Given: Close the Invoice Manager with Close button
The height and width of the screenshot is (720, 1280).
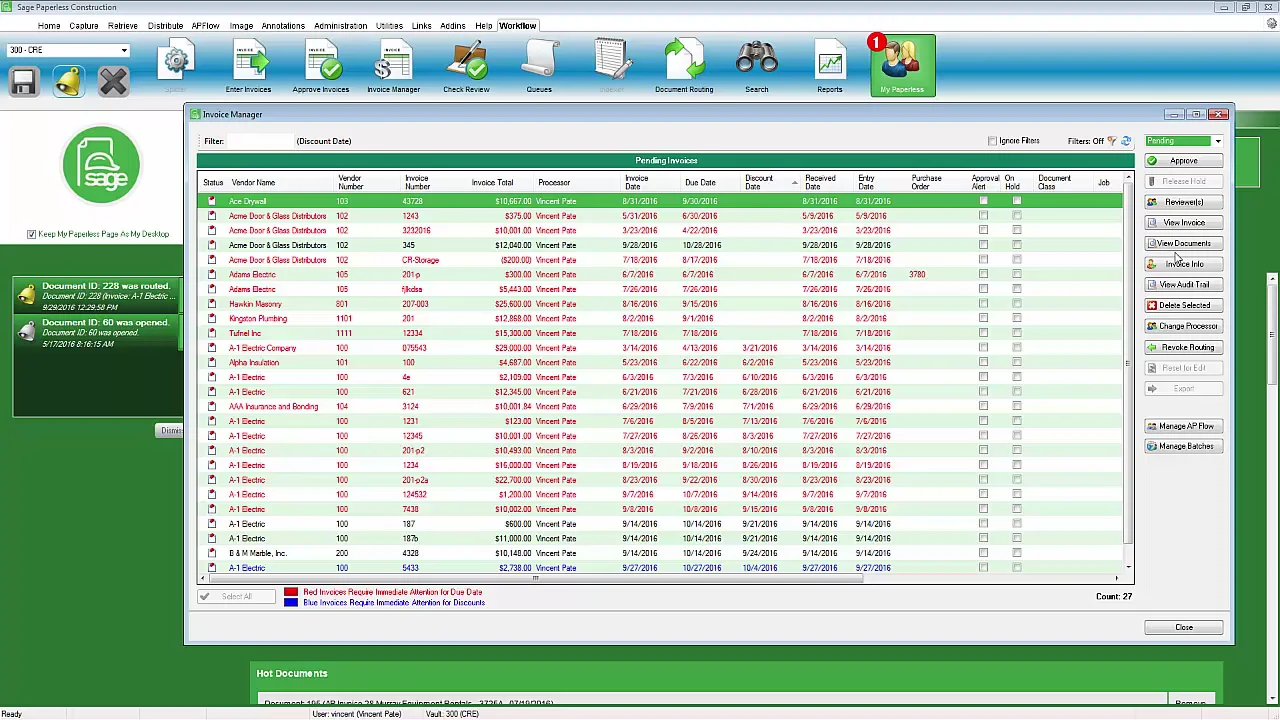Looking at the screenshot, I should [x=1184, y=627].
